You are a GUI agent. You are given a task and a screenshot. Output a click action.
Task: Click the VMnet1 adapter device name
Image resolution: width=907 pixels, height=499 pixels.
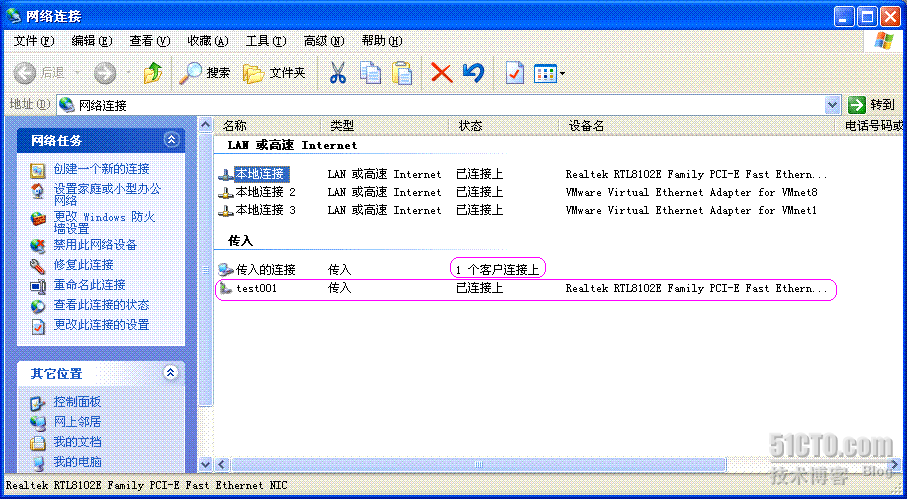tap(691, 210)
